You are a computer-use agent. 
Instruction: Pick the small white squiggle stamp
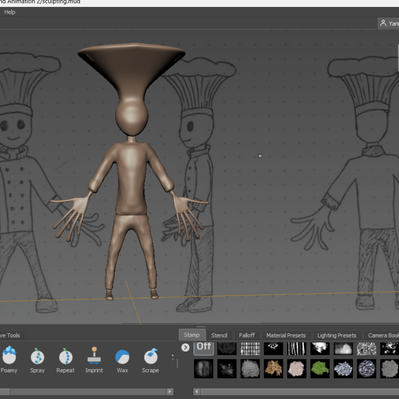(273, 348)
